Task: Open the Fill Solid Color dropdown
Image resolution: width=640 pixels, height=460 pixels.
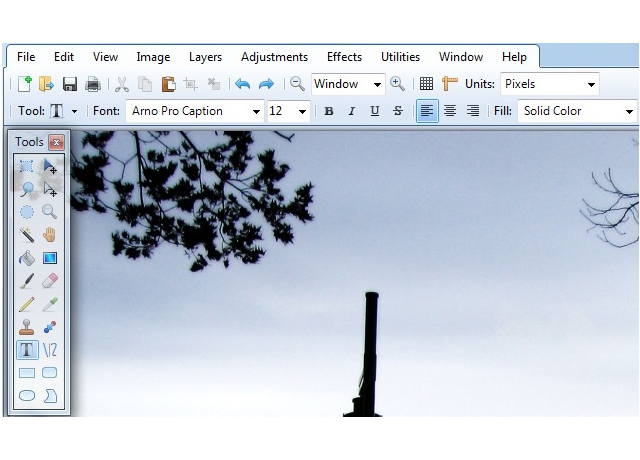Action: point(577,111)
